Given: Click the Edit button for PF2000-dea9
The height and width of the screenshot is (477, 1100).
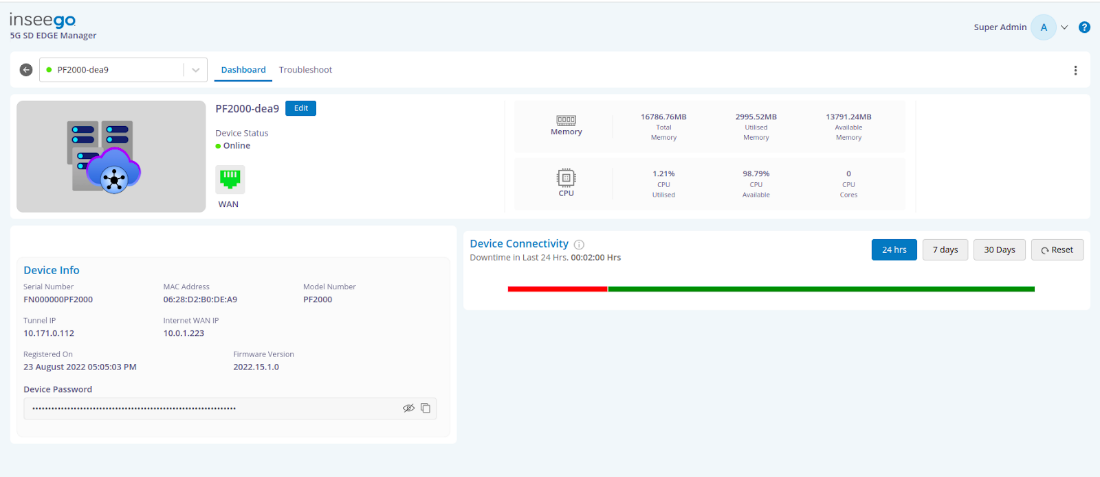Looking at the screenshot, I should pos(301,109).
